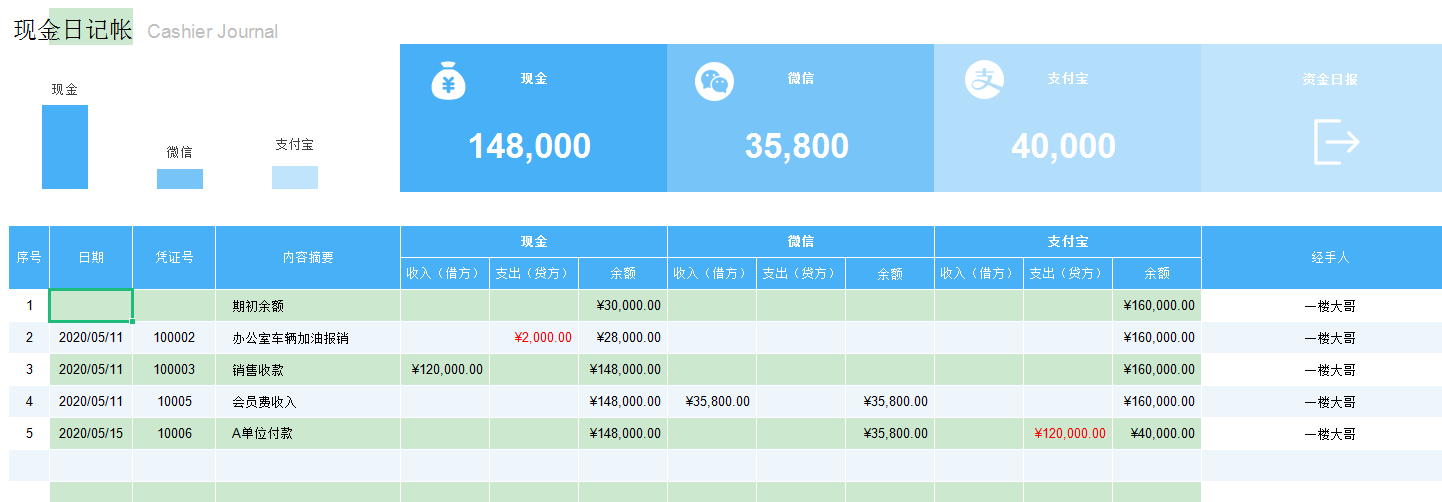Image resolution: width=1442 pixels, height=502 pixels.
Task: Select the tall 现金 bar in chart
Action: click(x=65, y=147)
